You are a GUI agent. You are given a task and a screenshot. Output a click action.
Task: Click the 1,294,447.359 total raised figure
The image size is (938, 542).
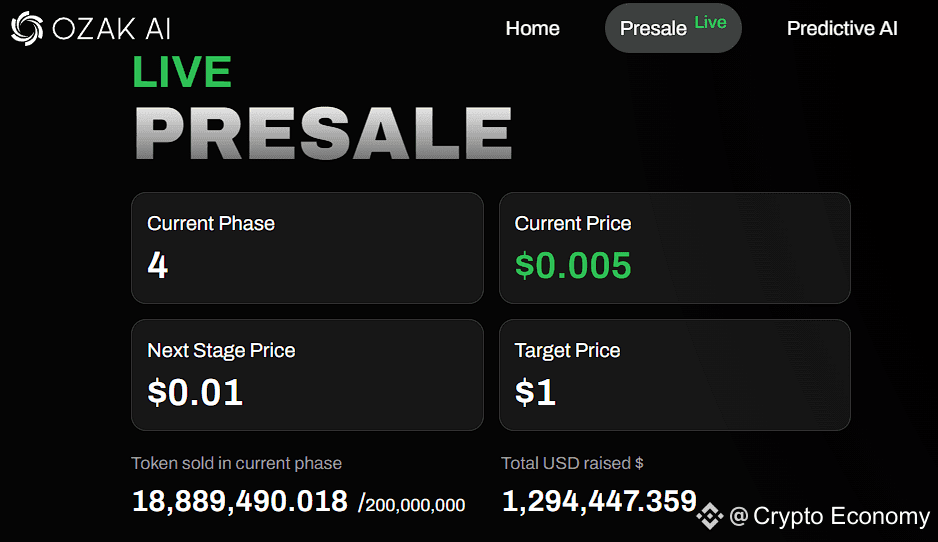(x=599, y=501)
